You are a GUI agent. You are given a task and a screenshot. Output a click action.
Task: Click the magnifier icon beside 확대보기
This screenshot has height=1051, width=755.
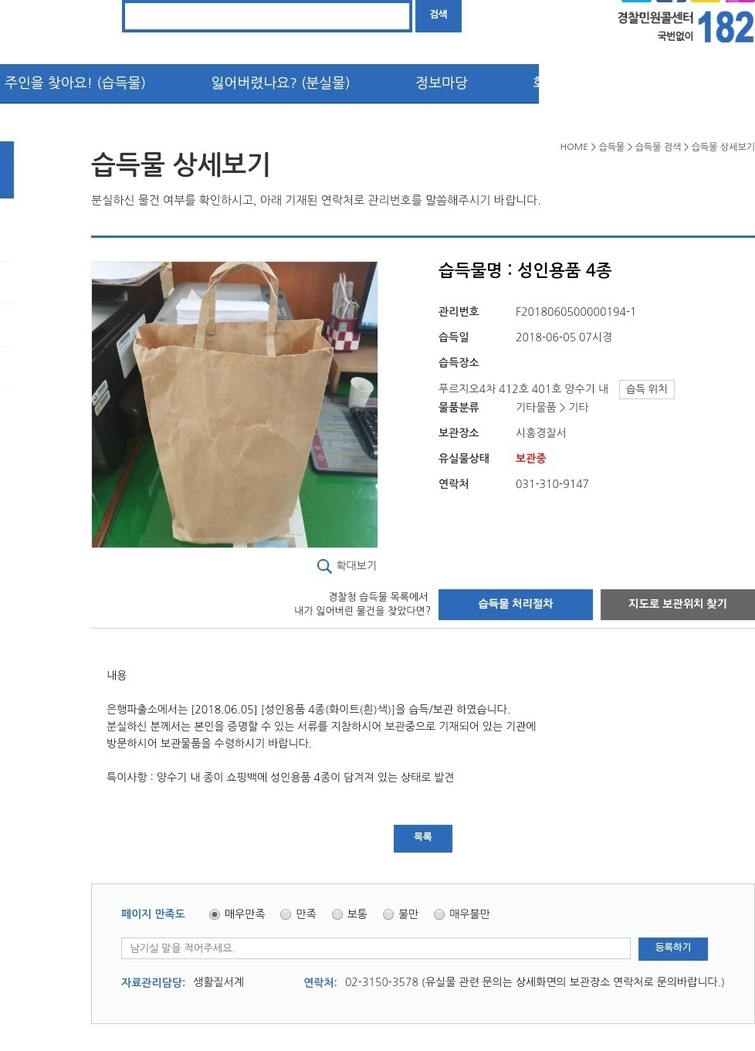click(324, 566)
